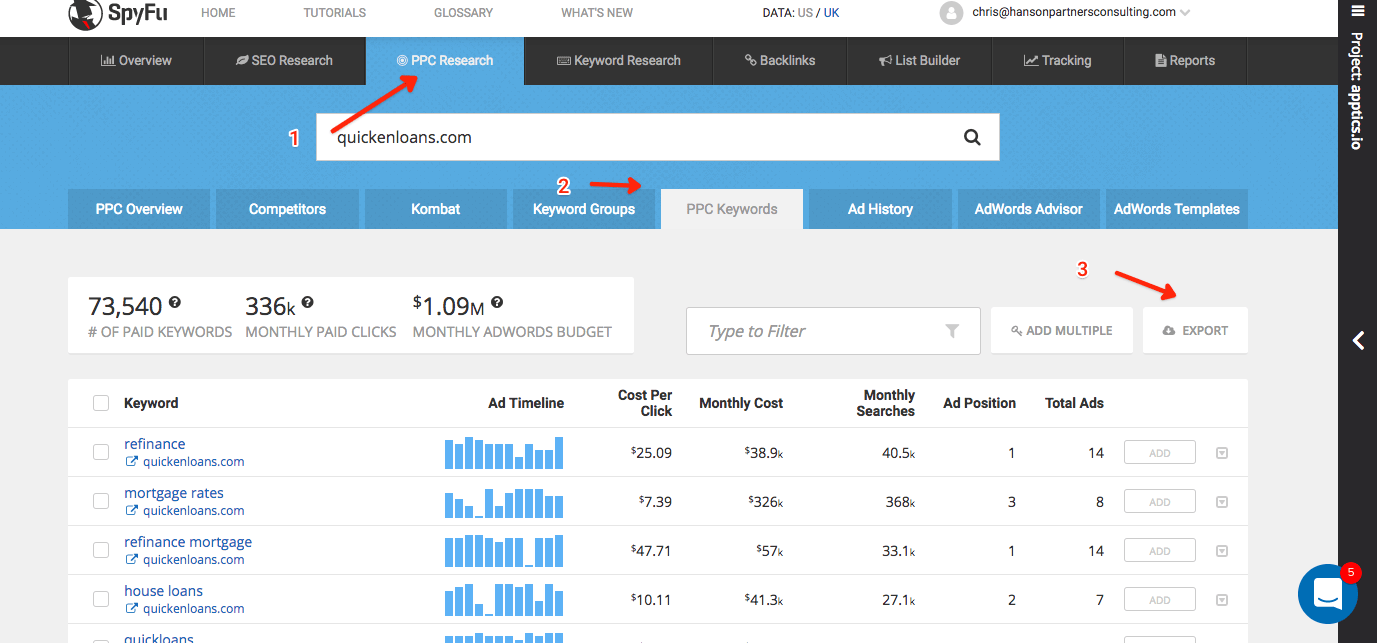1377x643 pixels.
Task: Open the chat support bubble
Action: 1327,593
